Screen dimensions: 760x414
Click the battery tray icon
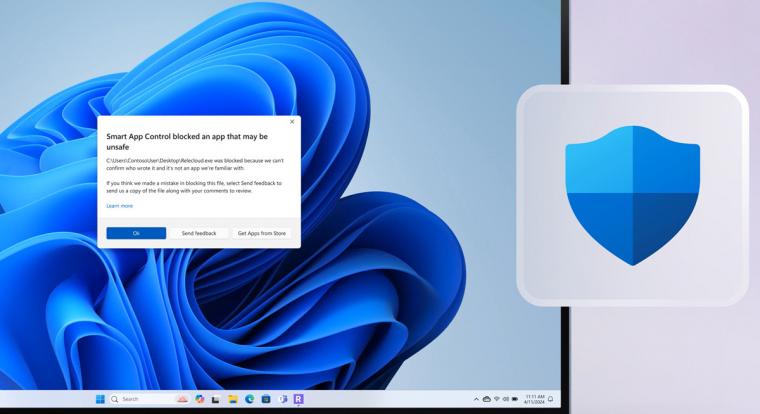click(515, 399)
